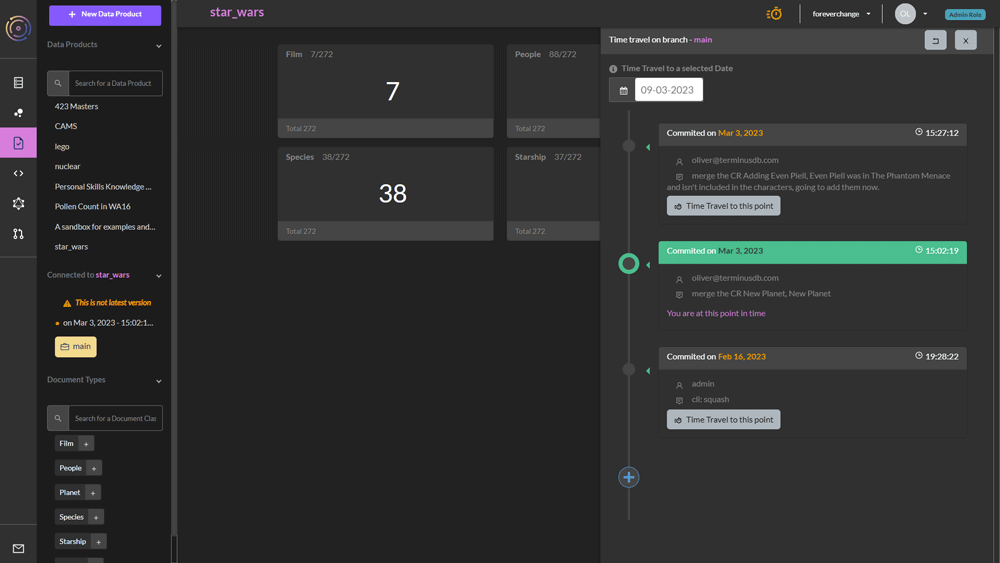Viewport: 1000px width, 563px height.
Task: Select the Starship document type
Action: pos(73,541)
